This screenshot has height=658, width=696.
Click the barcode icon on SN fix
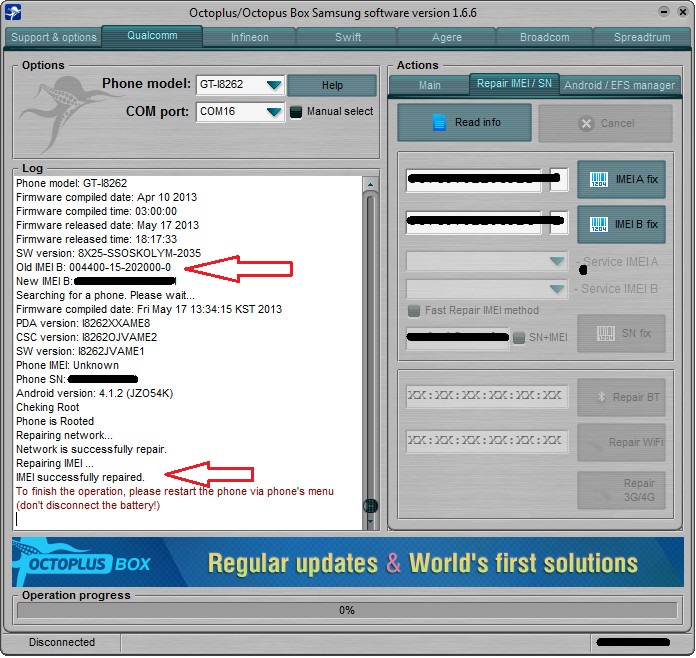pos(605,333)
